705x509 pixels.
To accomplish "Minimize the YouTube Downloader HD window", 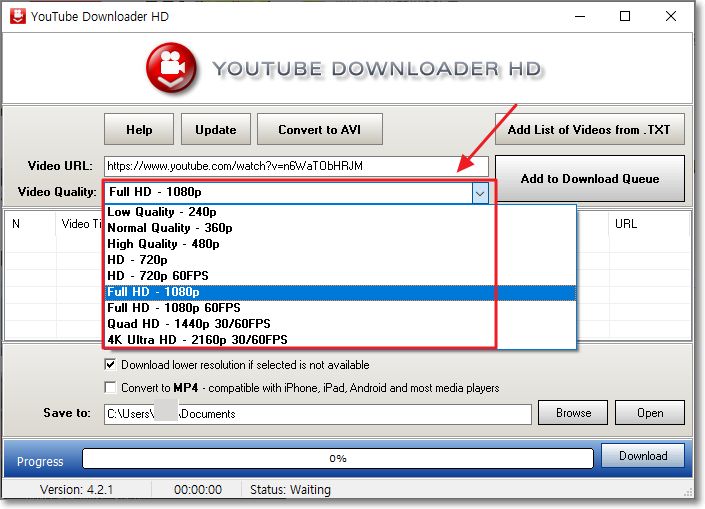I will pyautogui.click(x=580, y=17).
